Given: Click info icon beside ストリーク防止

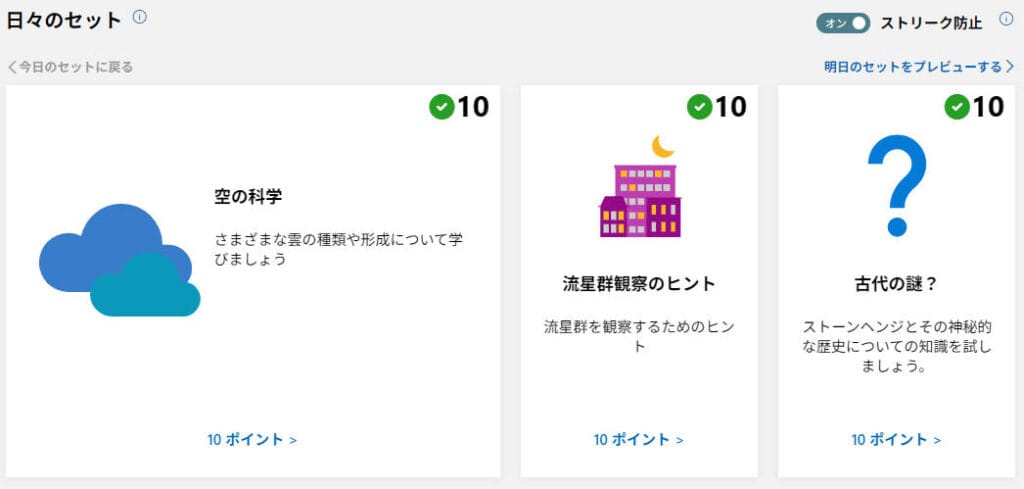Looking at the screenshot, I should tap(1006, 19).
